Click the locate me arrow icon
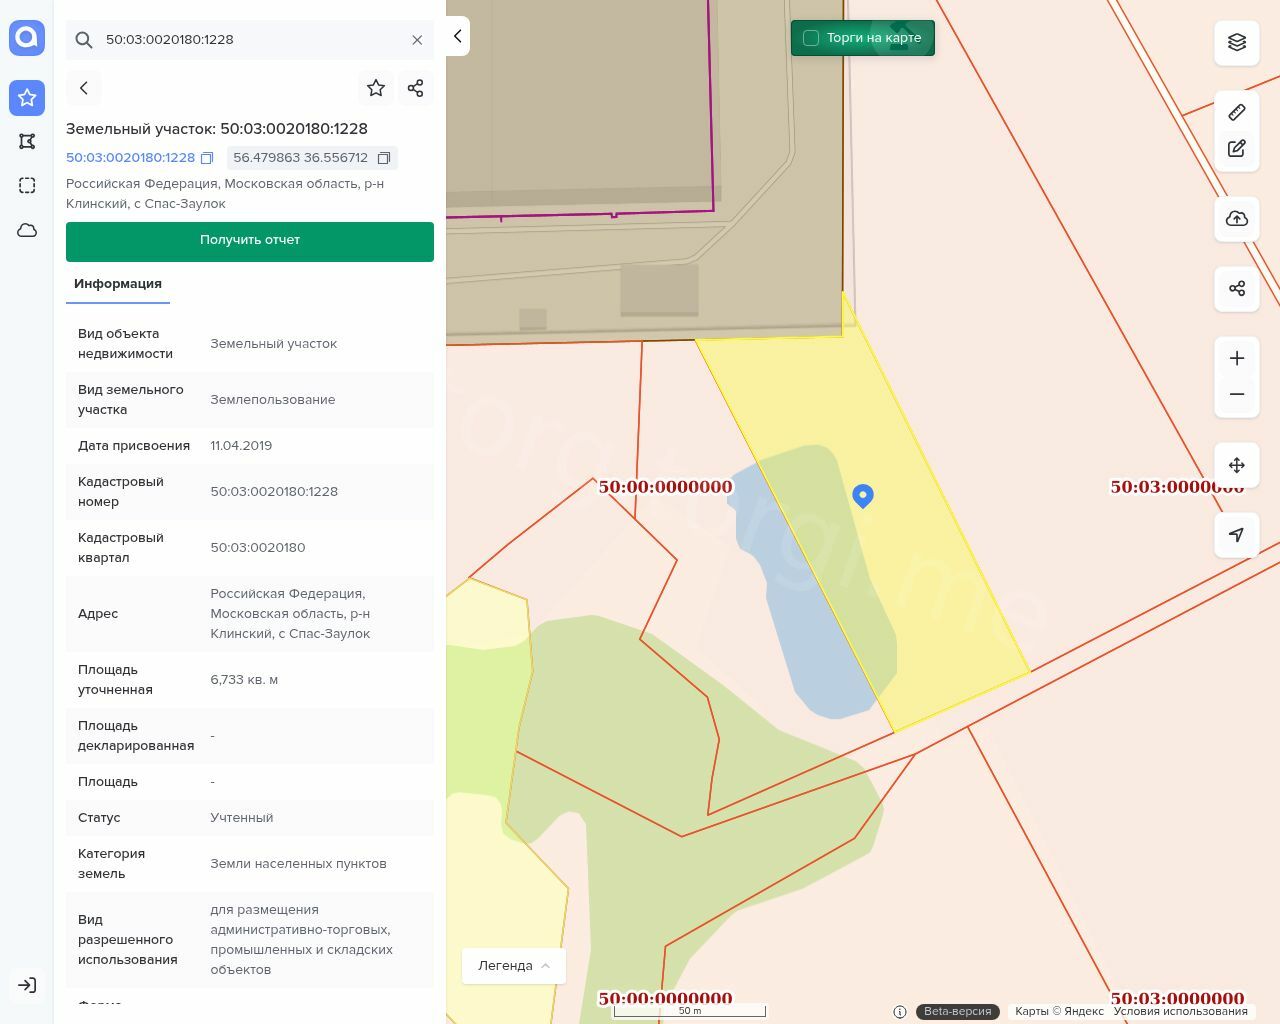 [x=1237, y=535]
